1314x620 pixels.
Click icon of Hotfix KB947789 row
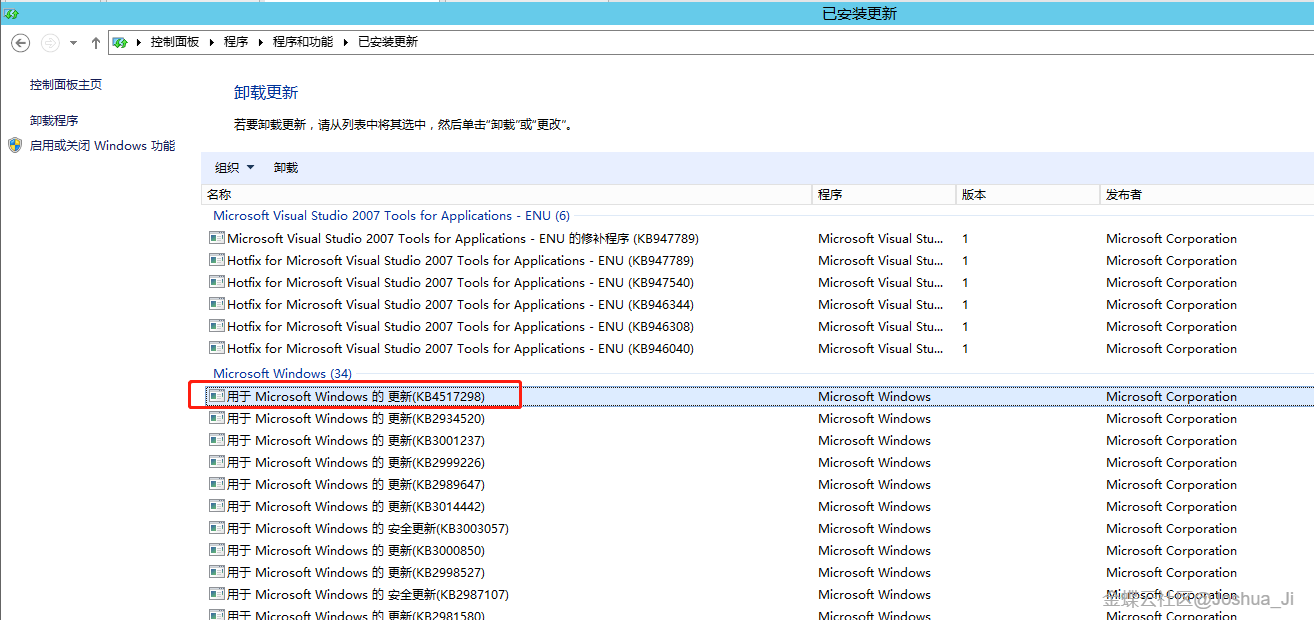[x=217, y=261]
